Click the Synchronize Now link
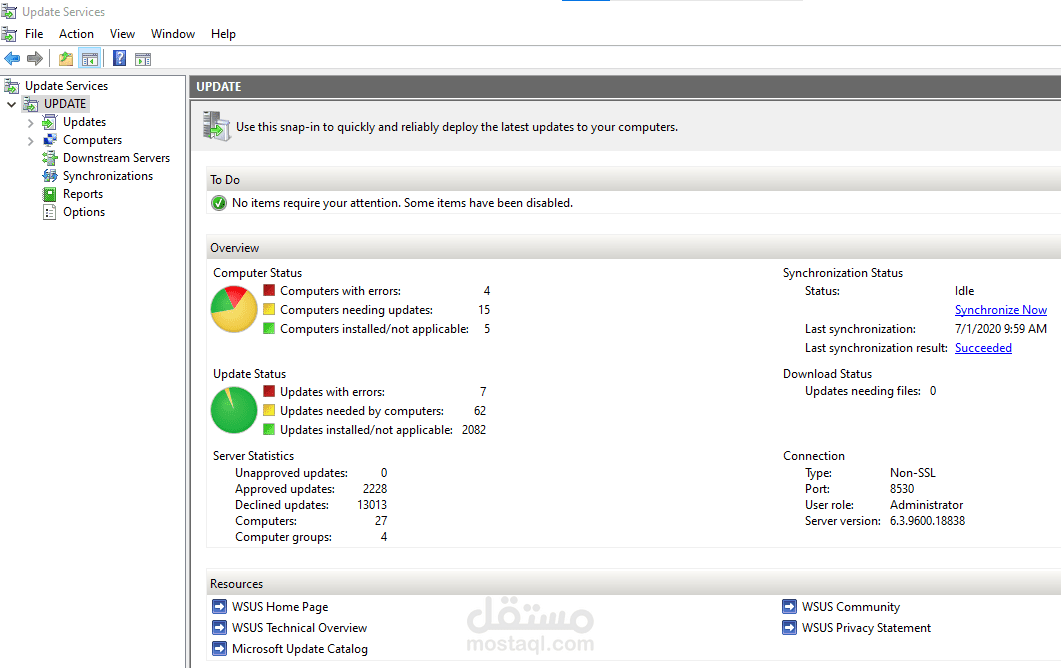 pyautogui.click(x=1001, y=309)
